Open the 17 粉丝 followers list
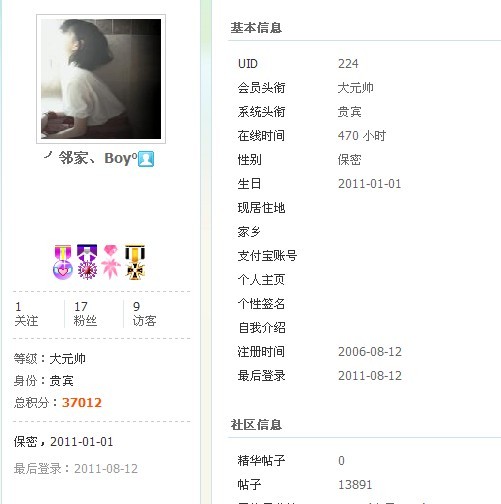Image resolution: width=501 pixels, height=504 pixels. point(85,314)
